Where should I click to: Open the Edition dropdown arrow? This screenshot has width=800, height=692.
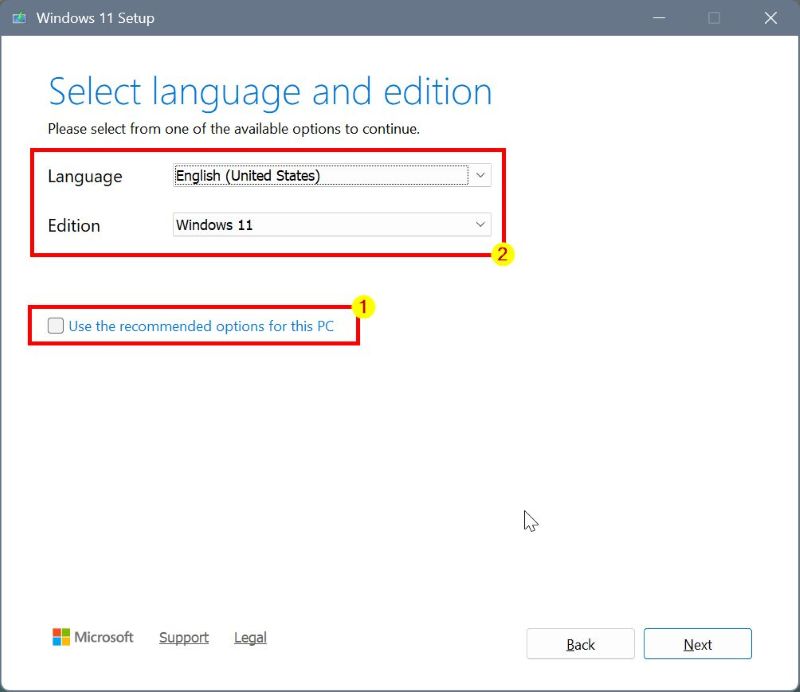click(x=480, y=225)
